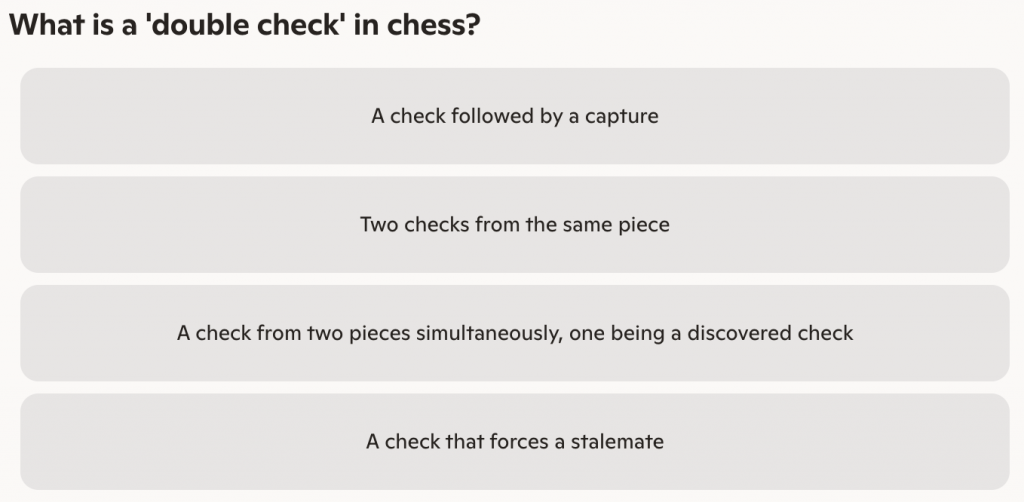Select the two pieces simultaneously answer

[514, 333]
